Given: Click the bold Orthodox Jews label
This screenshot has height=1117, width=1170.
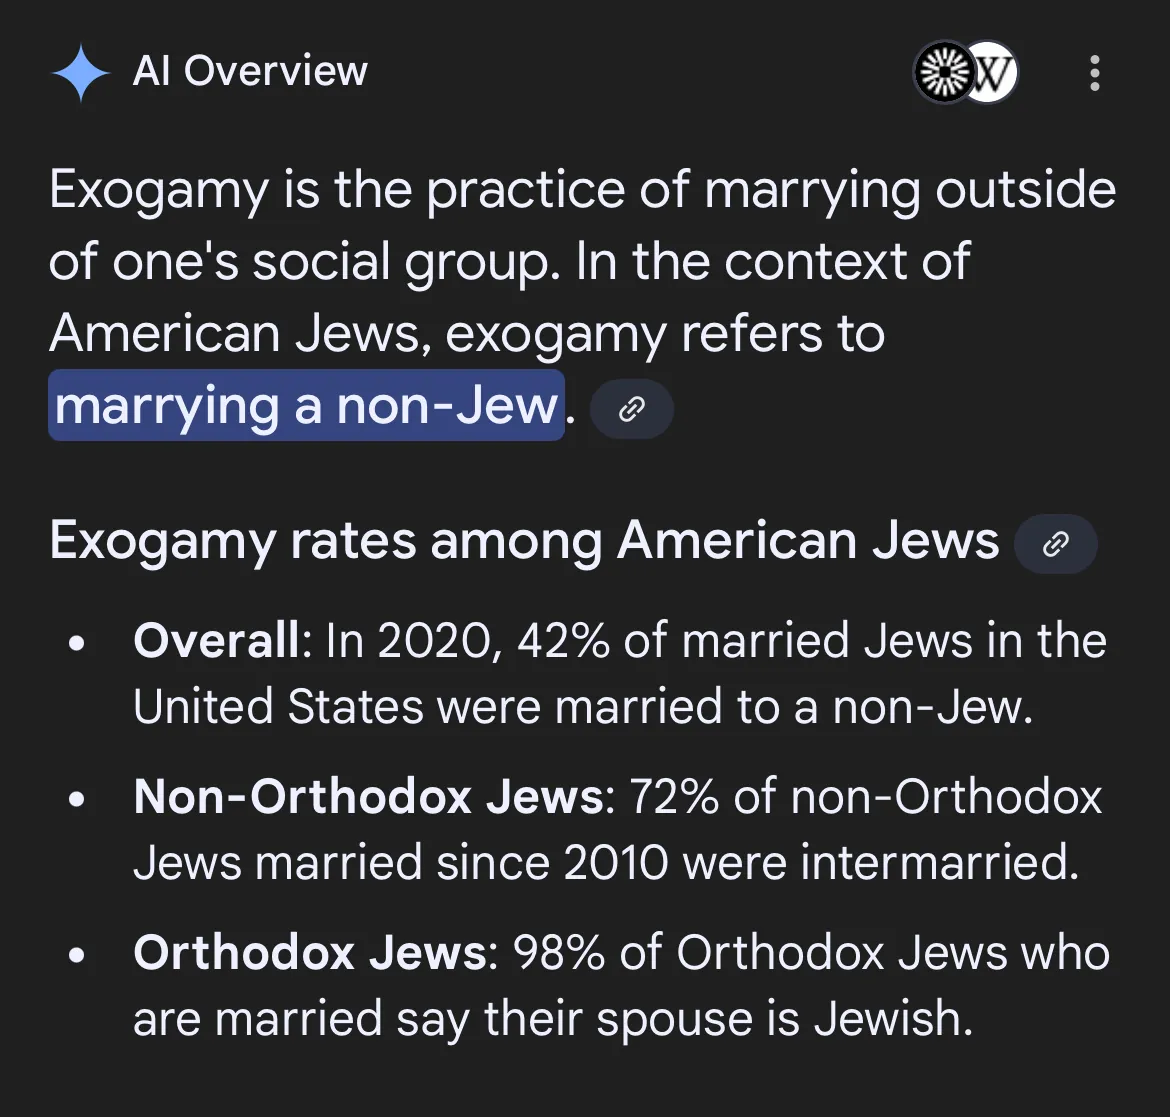Looking at the screenshot, I should click(310, 952).
